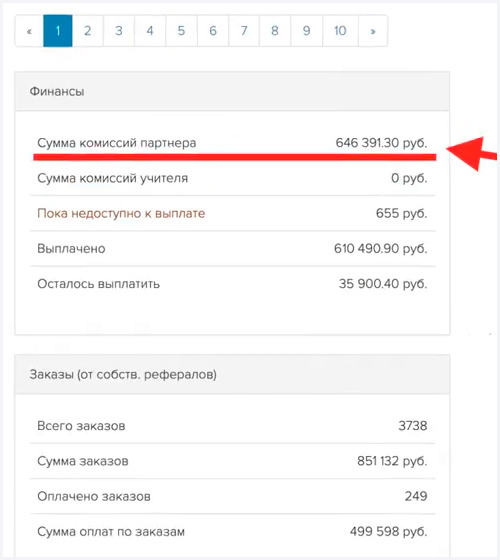
Task: Open page 6 in pagination
Action: [x=213, y=31]
